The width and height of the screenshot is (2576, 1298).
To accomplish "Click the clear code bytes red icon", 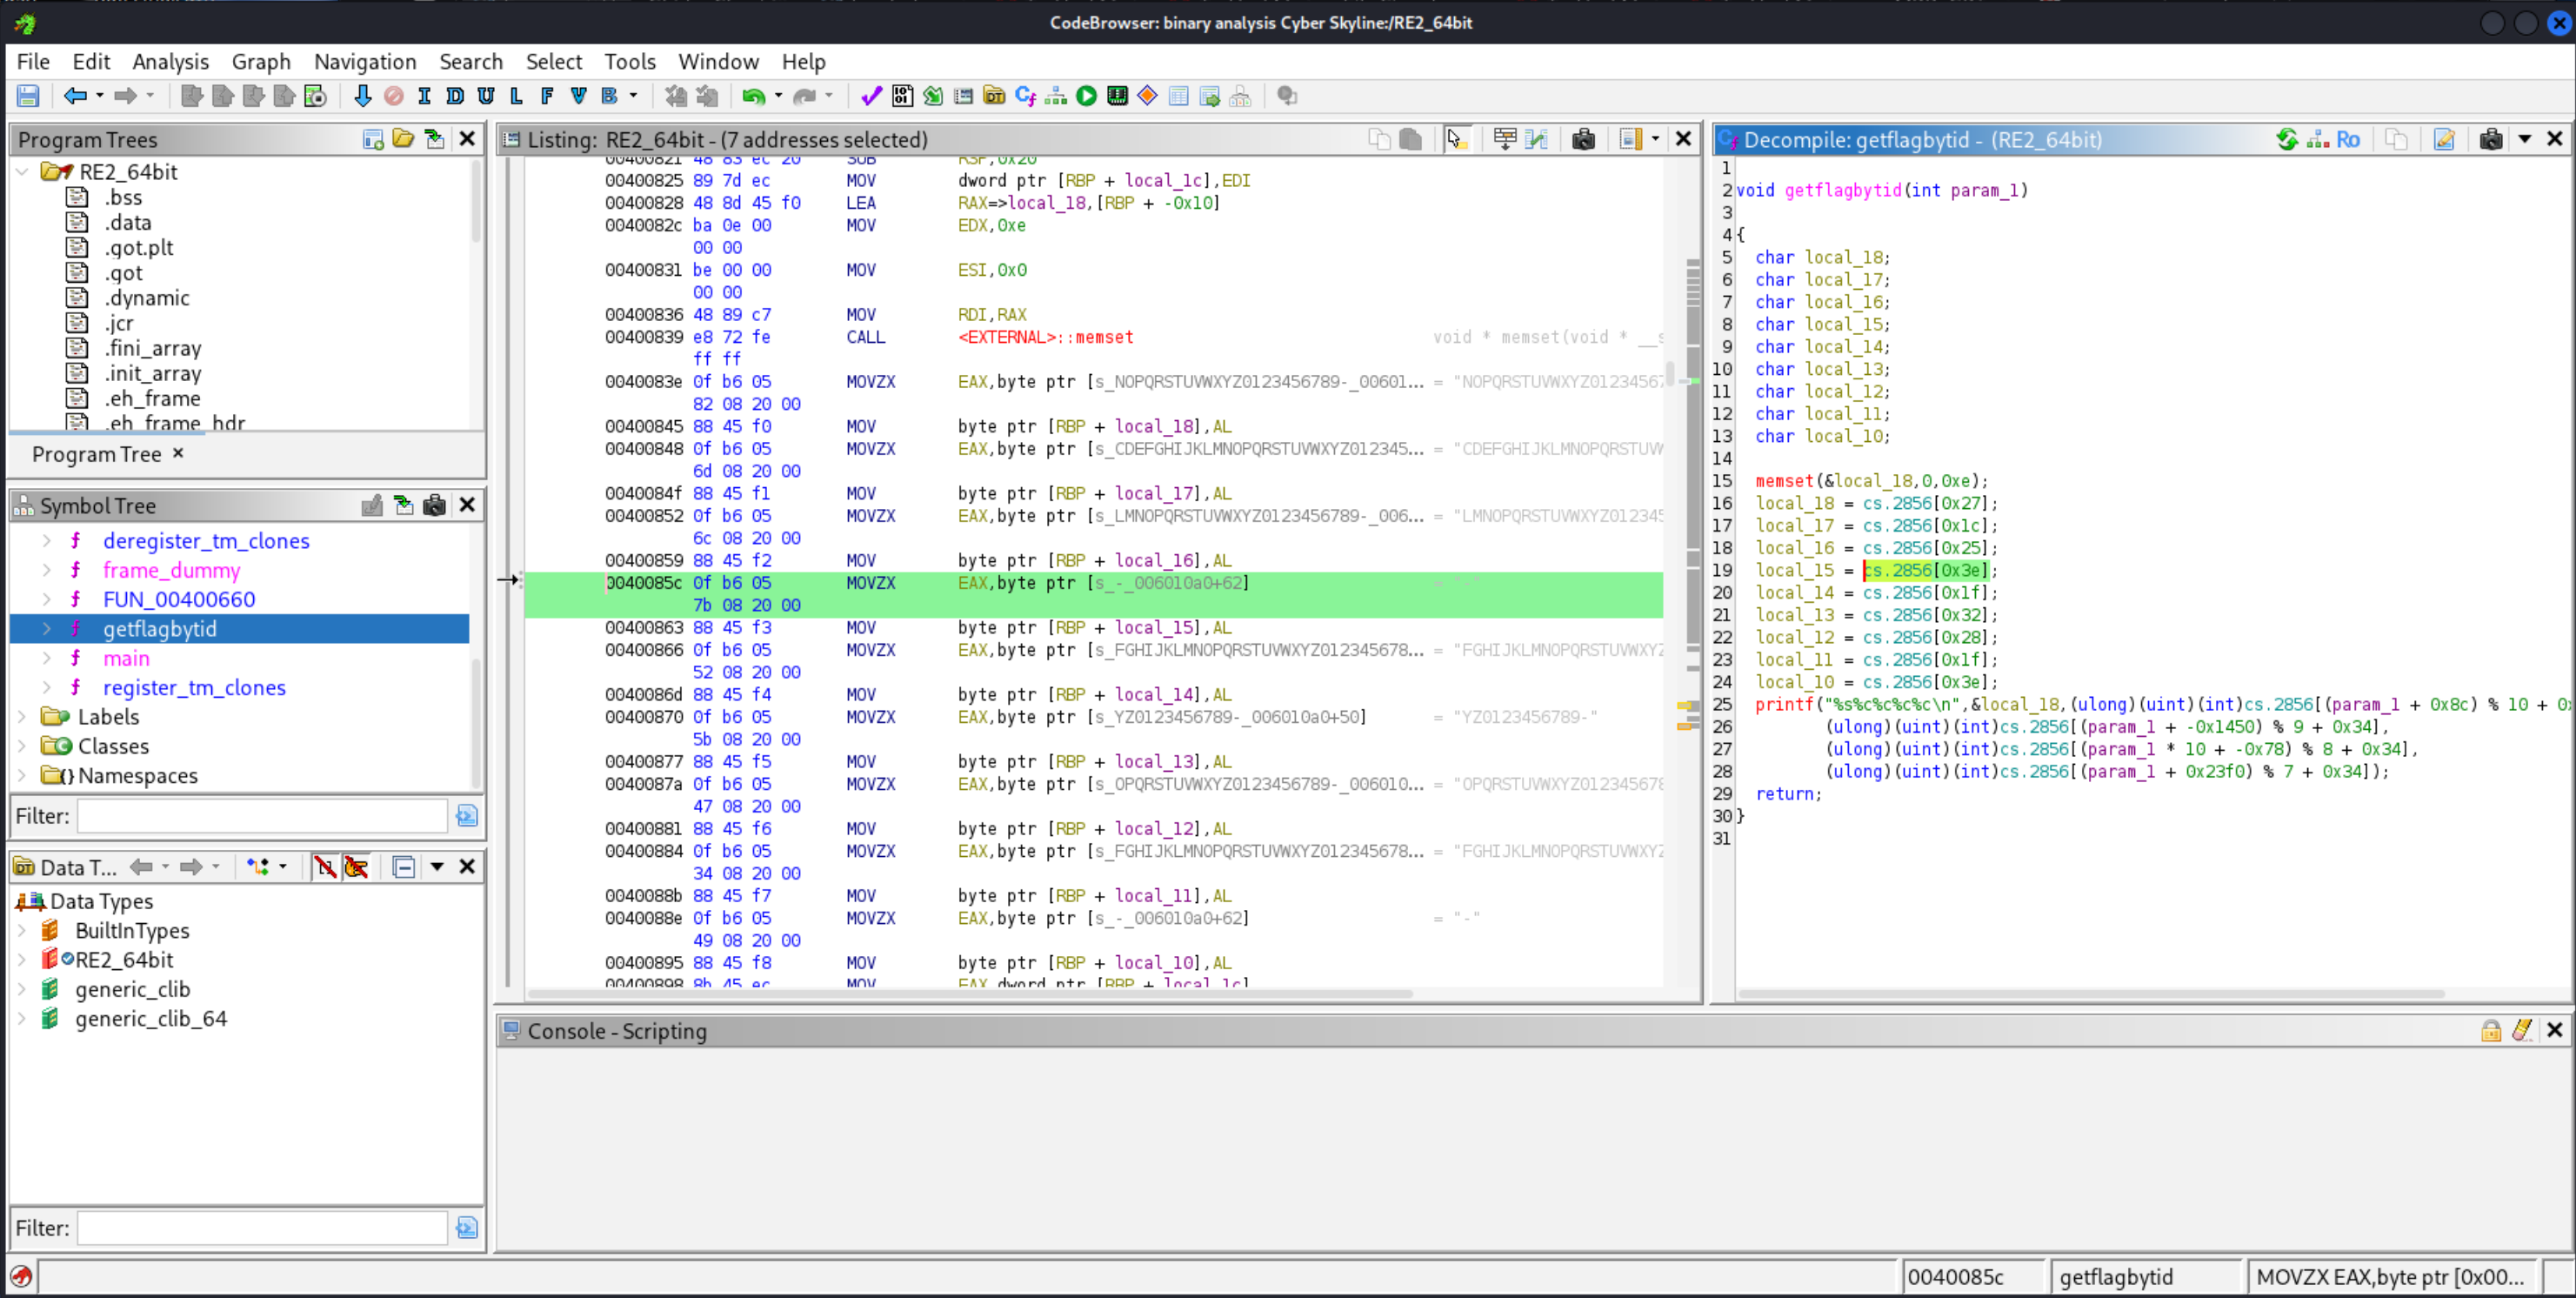I will click(394, 96).
